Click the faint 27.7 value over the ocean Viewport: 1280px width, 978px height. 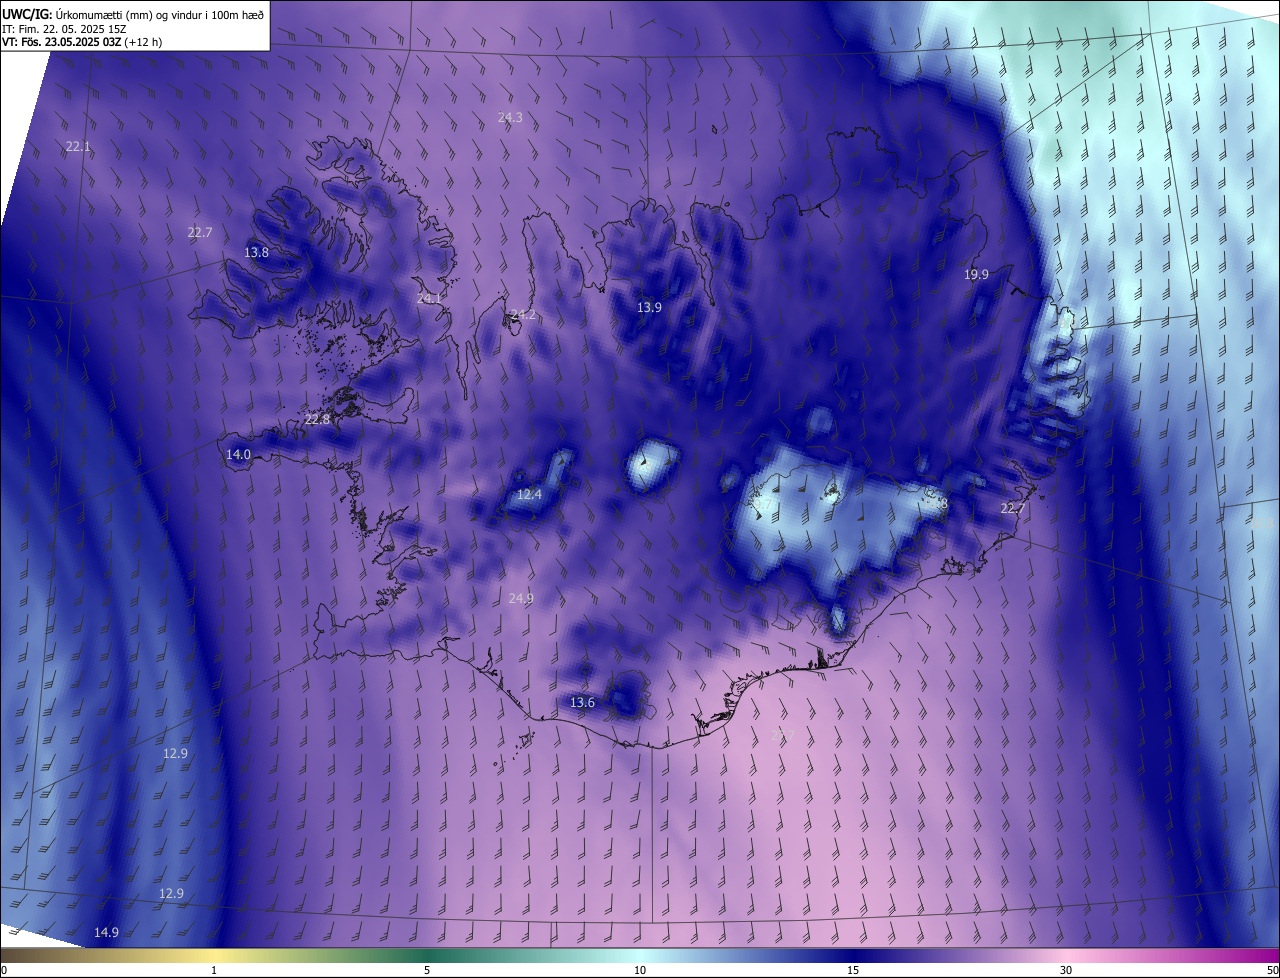click(781, 735)
